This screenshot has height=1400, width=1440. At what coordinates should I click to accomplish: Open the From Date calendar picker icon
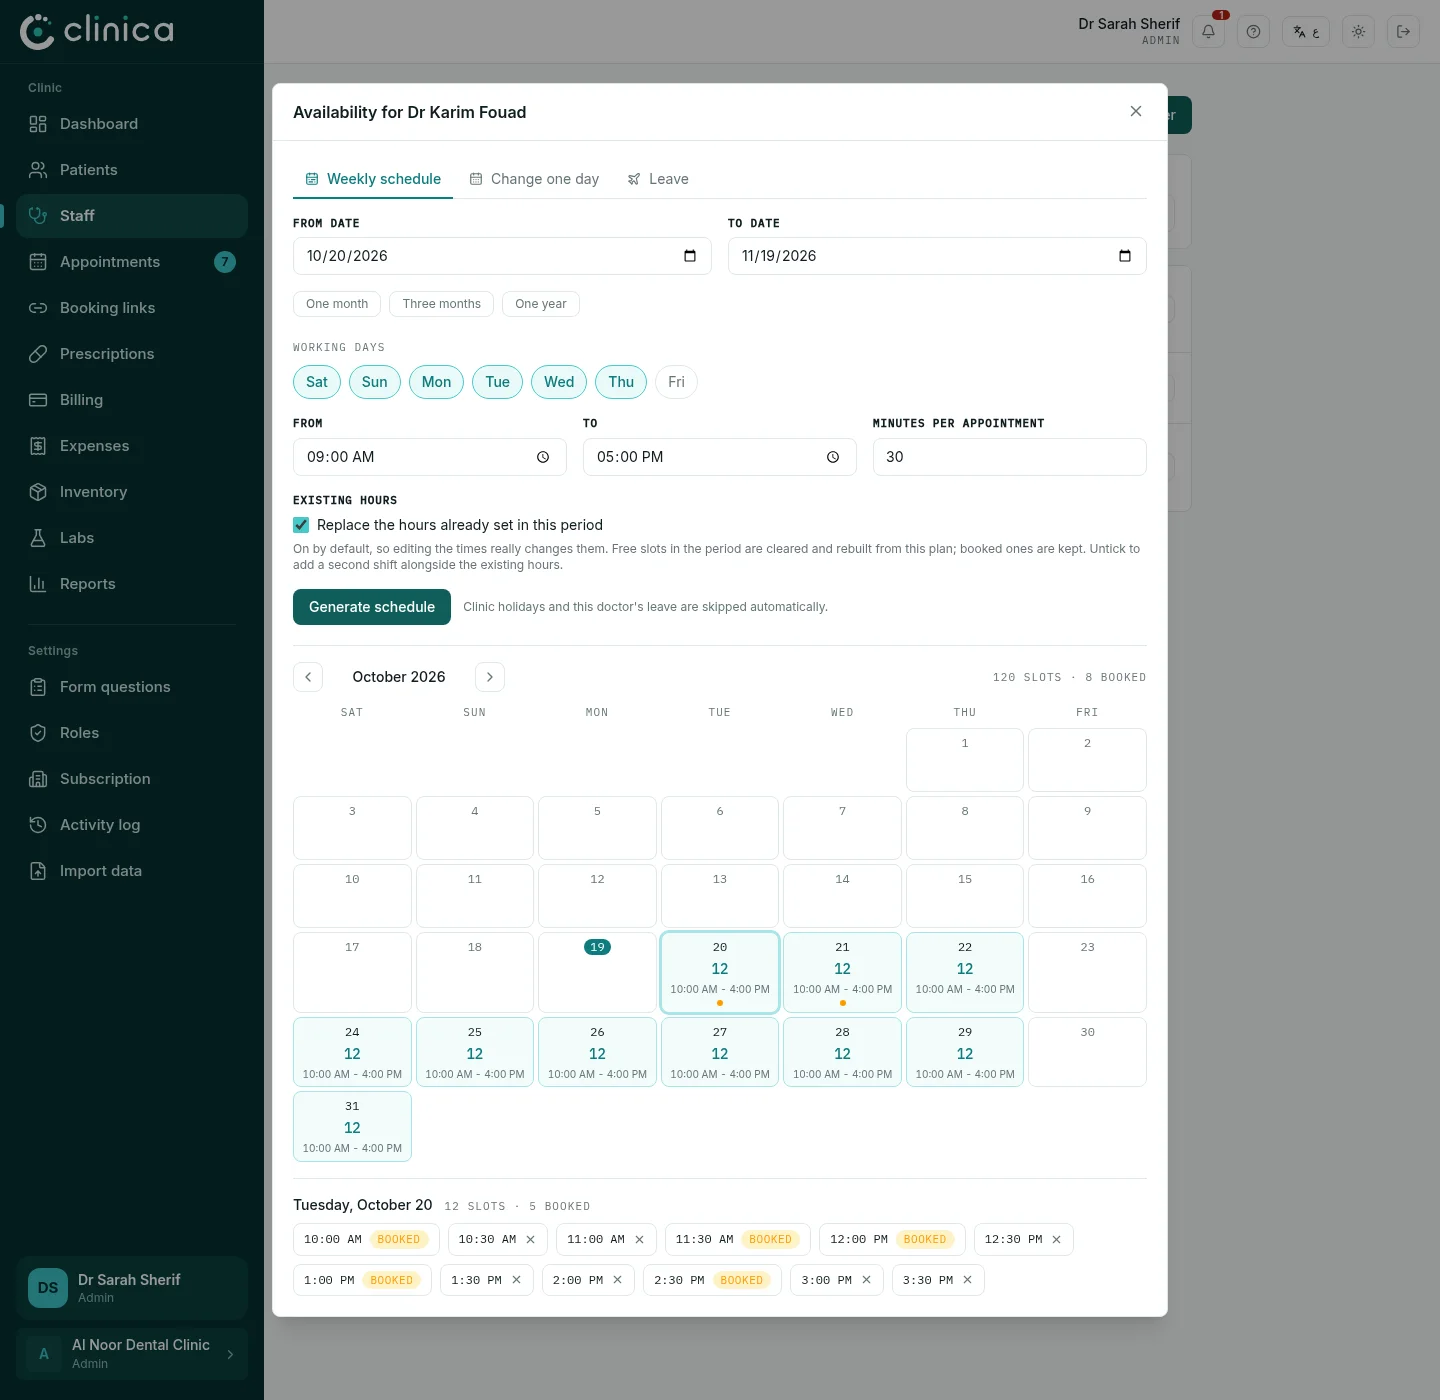(x=690, y=256)
